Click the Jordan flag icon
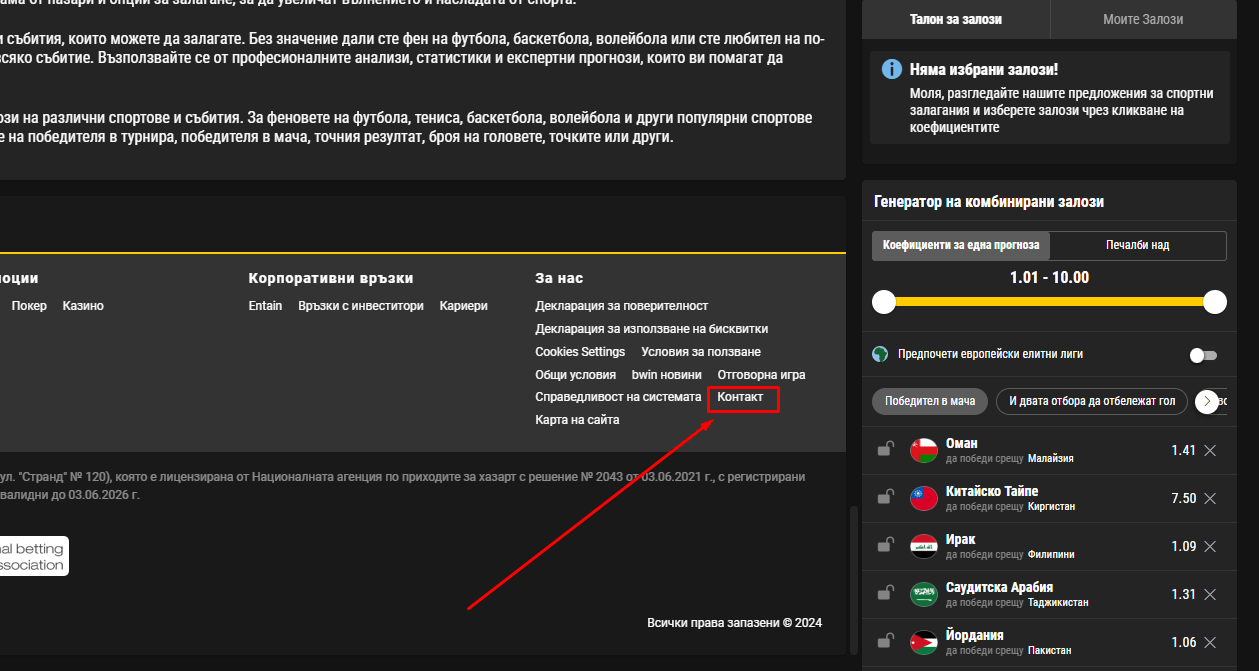The width and height of the screenshot is (1259, 671). (924, 642)
